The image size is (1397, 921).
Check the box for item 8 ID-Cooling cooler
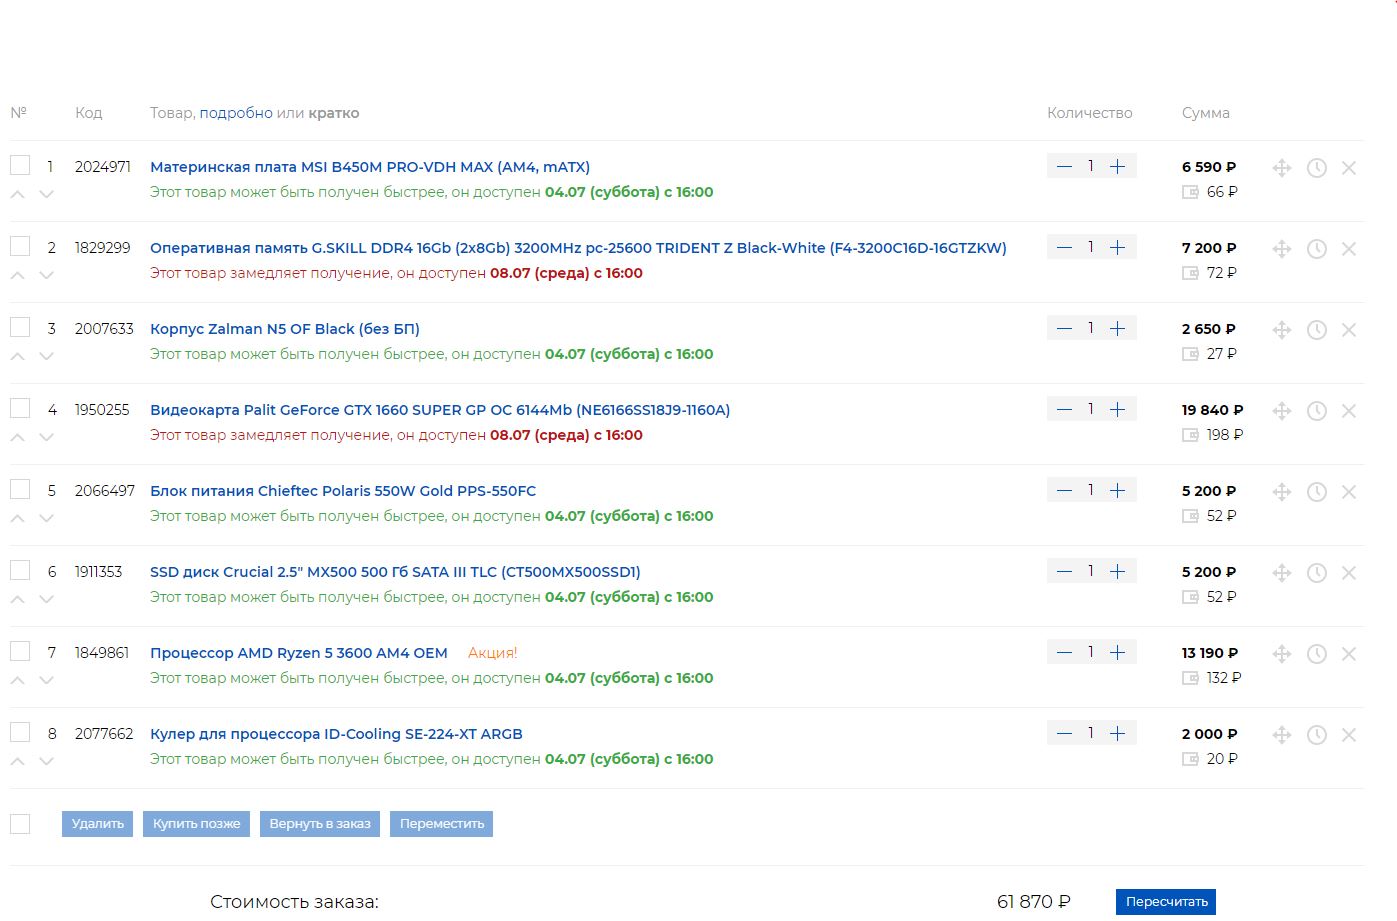(x=20, y=732)
